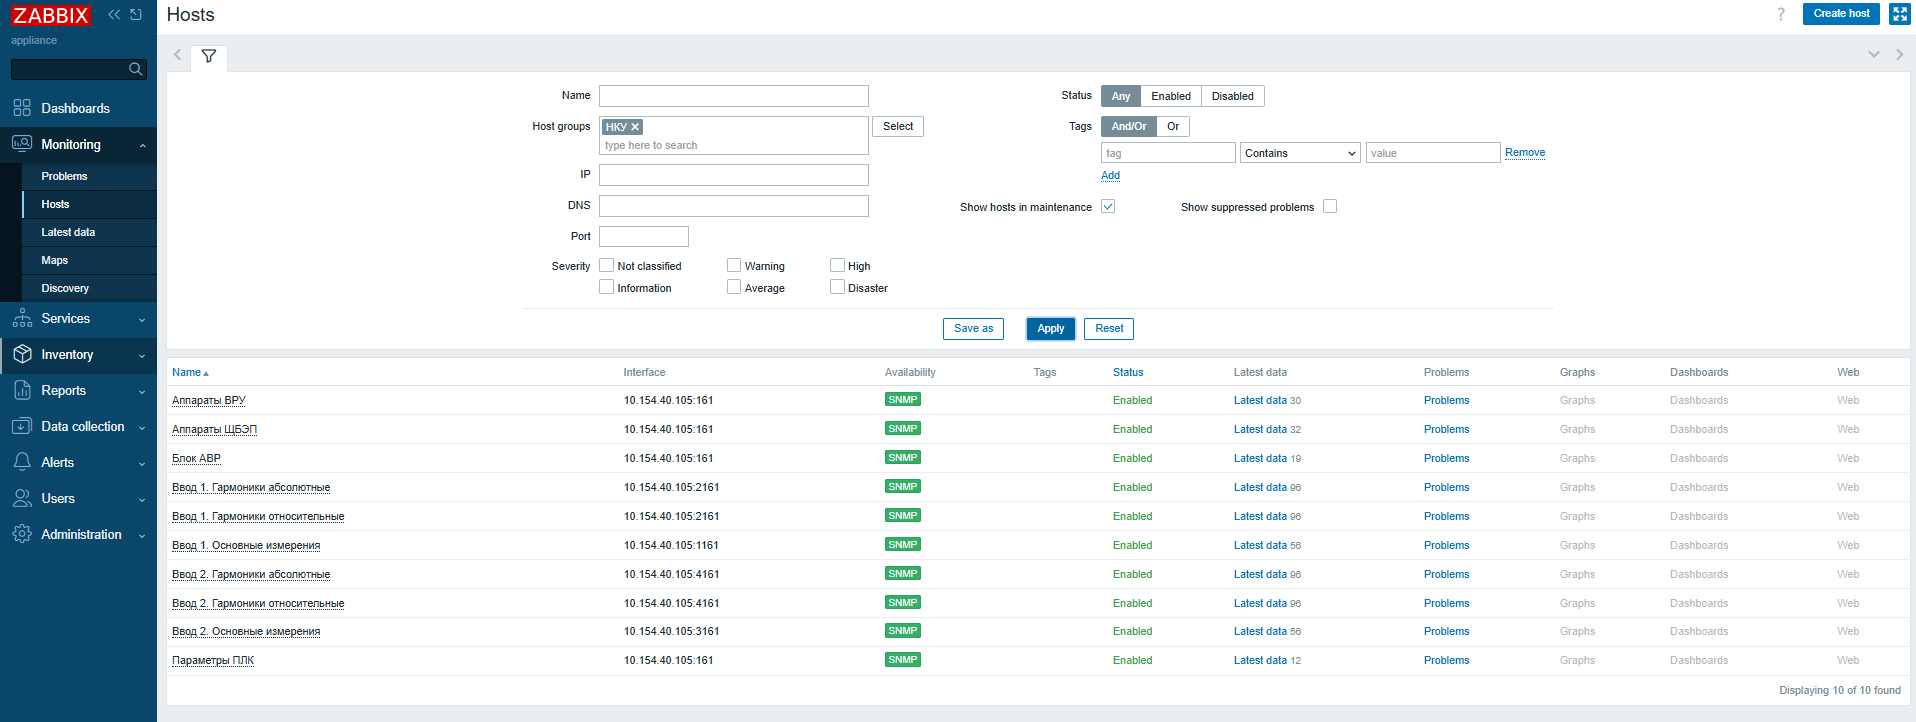Click SNMP badge for Аппараты ВРУ
1916x722 pixels.
click(x=902, y=399)
